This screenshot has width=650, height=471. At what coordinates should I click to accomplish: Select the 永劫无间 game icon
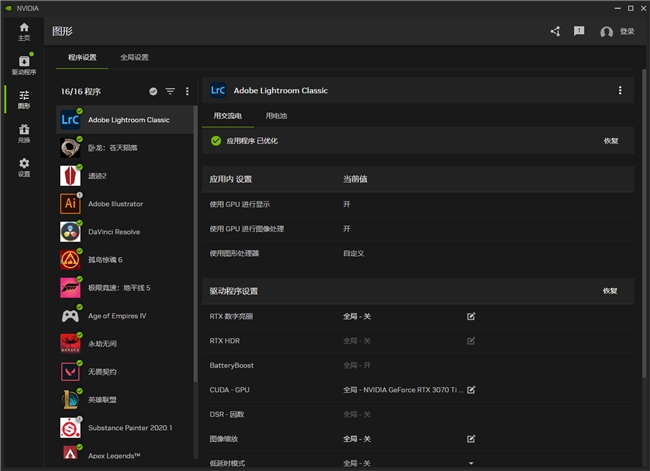(70, 344)
